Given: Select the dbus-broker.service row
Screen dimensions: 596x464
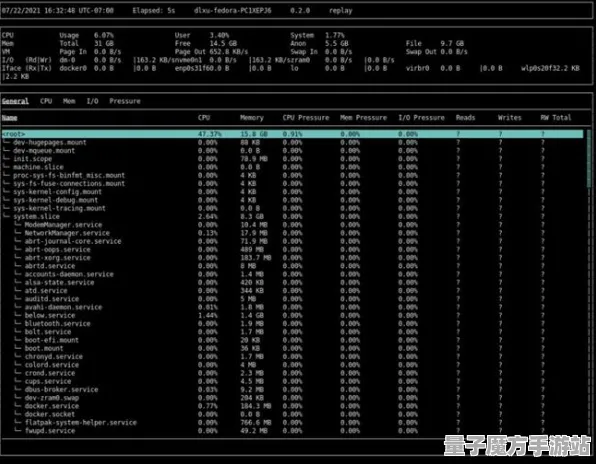Looking at the screenshot, I should pos(292,390).
